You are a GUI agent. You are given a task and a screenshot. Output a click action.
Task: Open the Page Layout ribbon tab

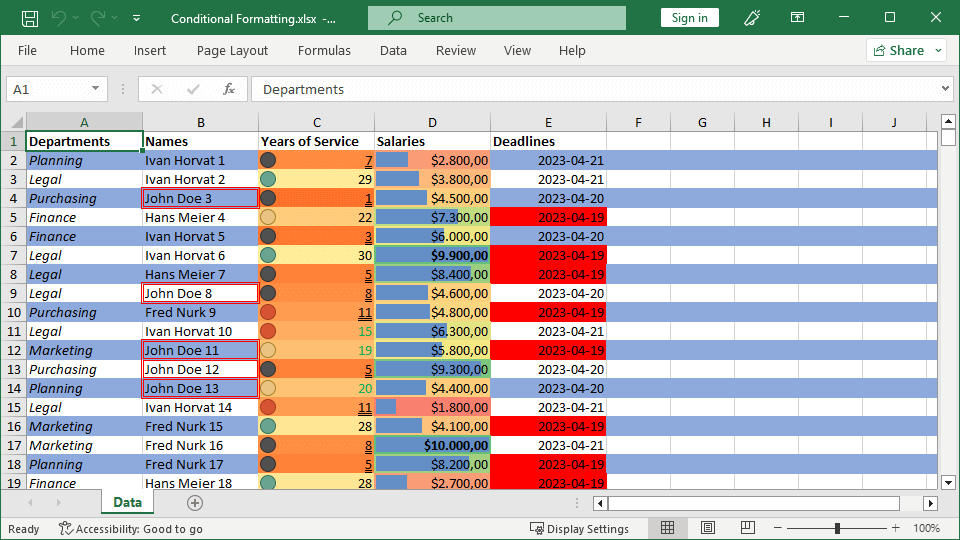pos(232,51)
